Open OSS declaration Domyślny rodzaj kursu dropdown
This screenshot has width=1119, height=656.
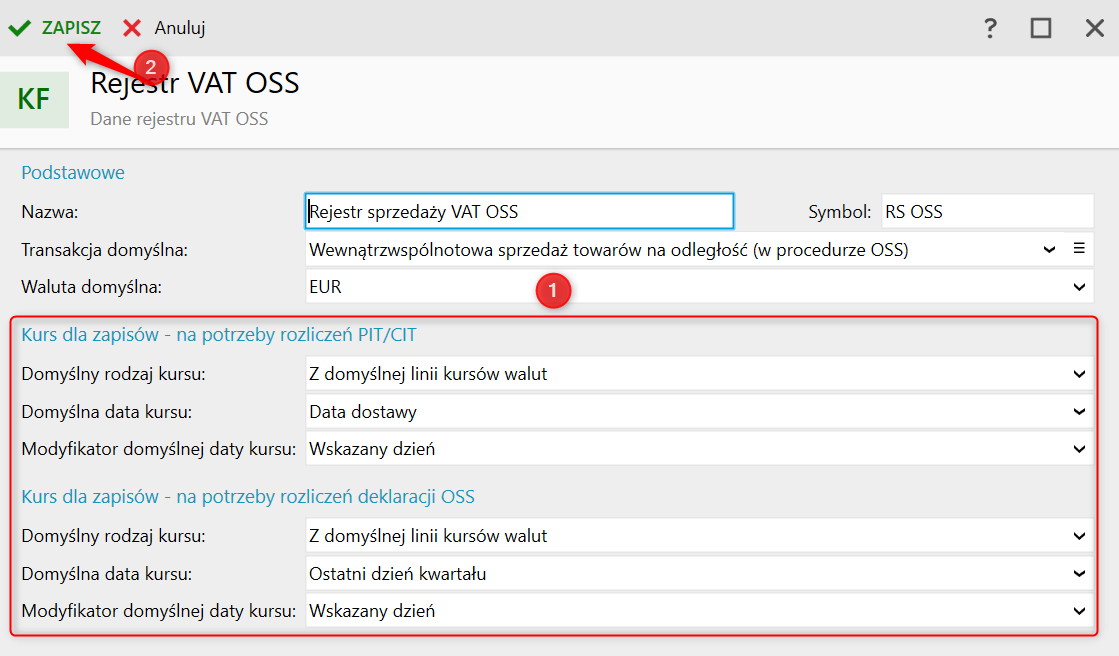[1079, 536]
